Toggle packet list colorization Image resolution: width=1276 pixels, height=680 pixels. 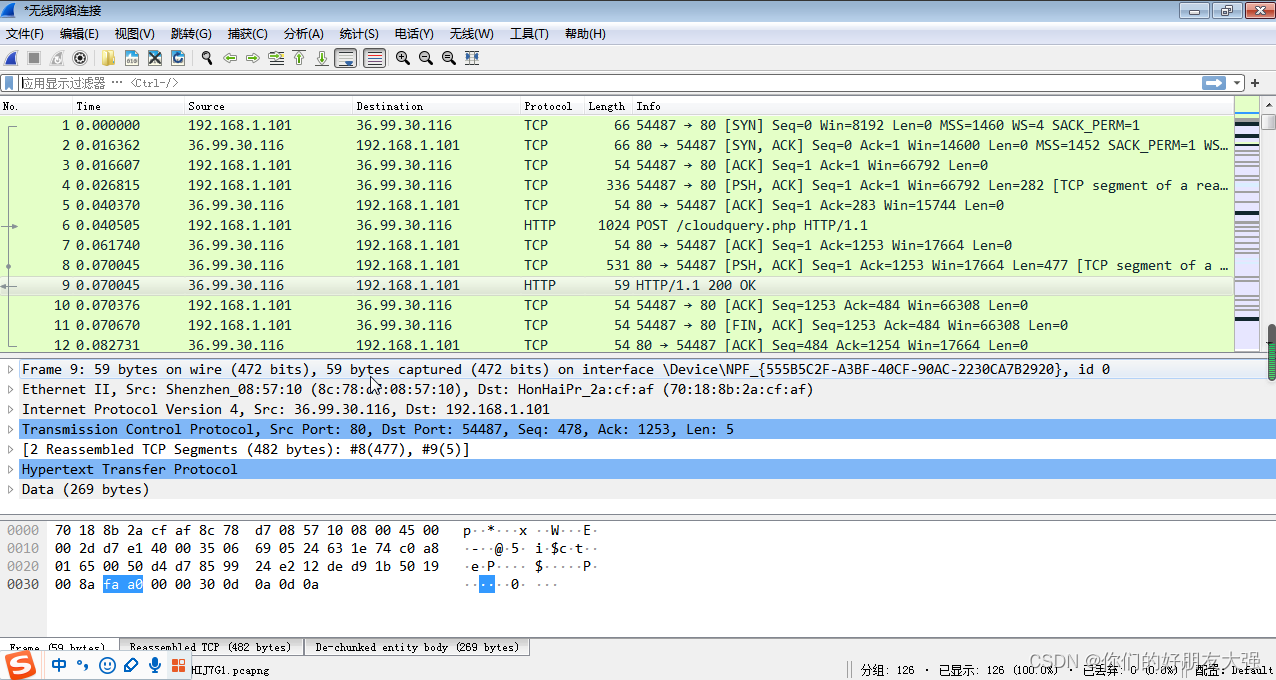point(374,58)
